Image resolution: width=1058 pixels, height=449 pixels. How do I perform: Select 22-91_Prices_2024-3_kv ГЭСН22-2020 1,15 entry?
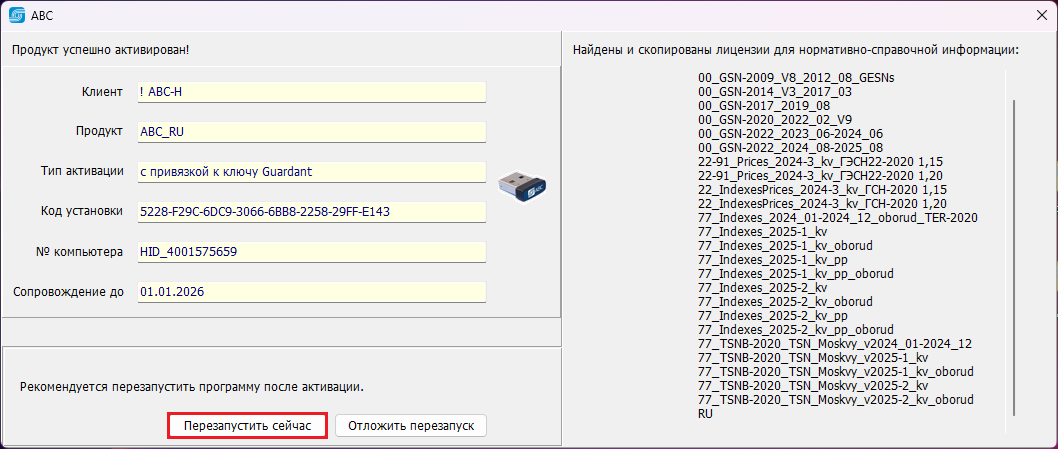(x=820, y=162)
